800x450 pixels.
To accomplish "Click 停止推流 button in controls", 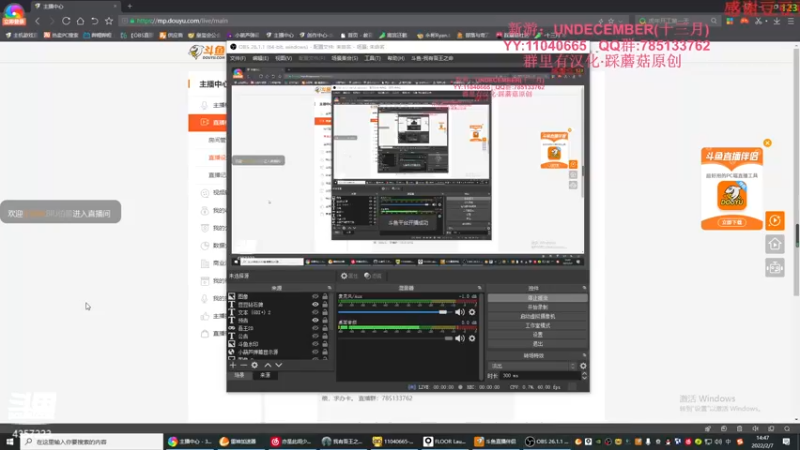I will (538, 298).
